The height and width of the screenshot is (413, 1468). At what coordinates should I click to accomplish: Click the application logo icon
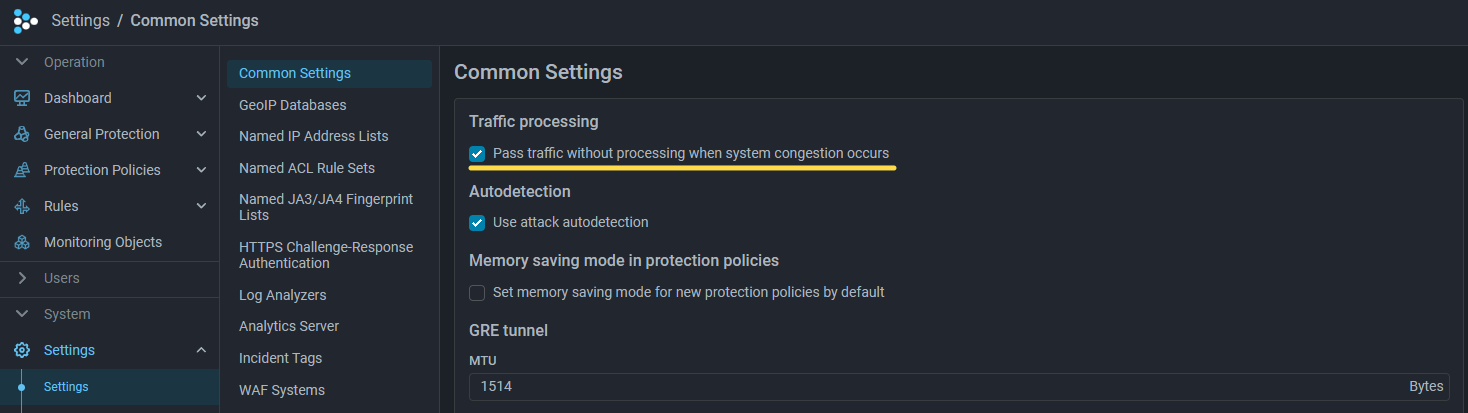[25, 20]
